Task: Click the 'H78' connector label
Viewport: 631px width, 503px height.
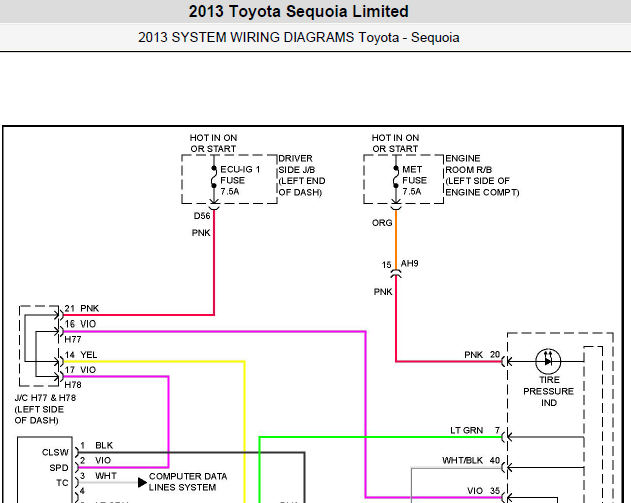Action: (x=73, y=385)
